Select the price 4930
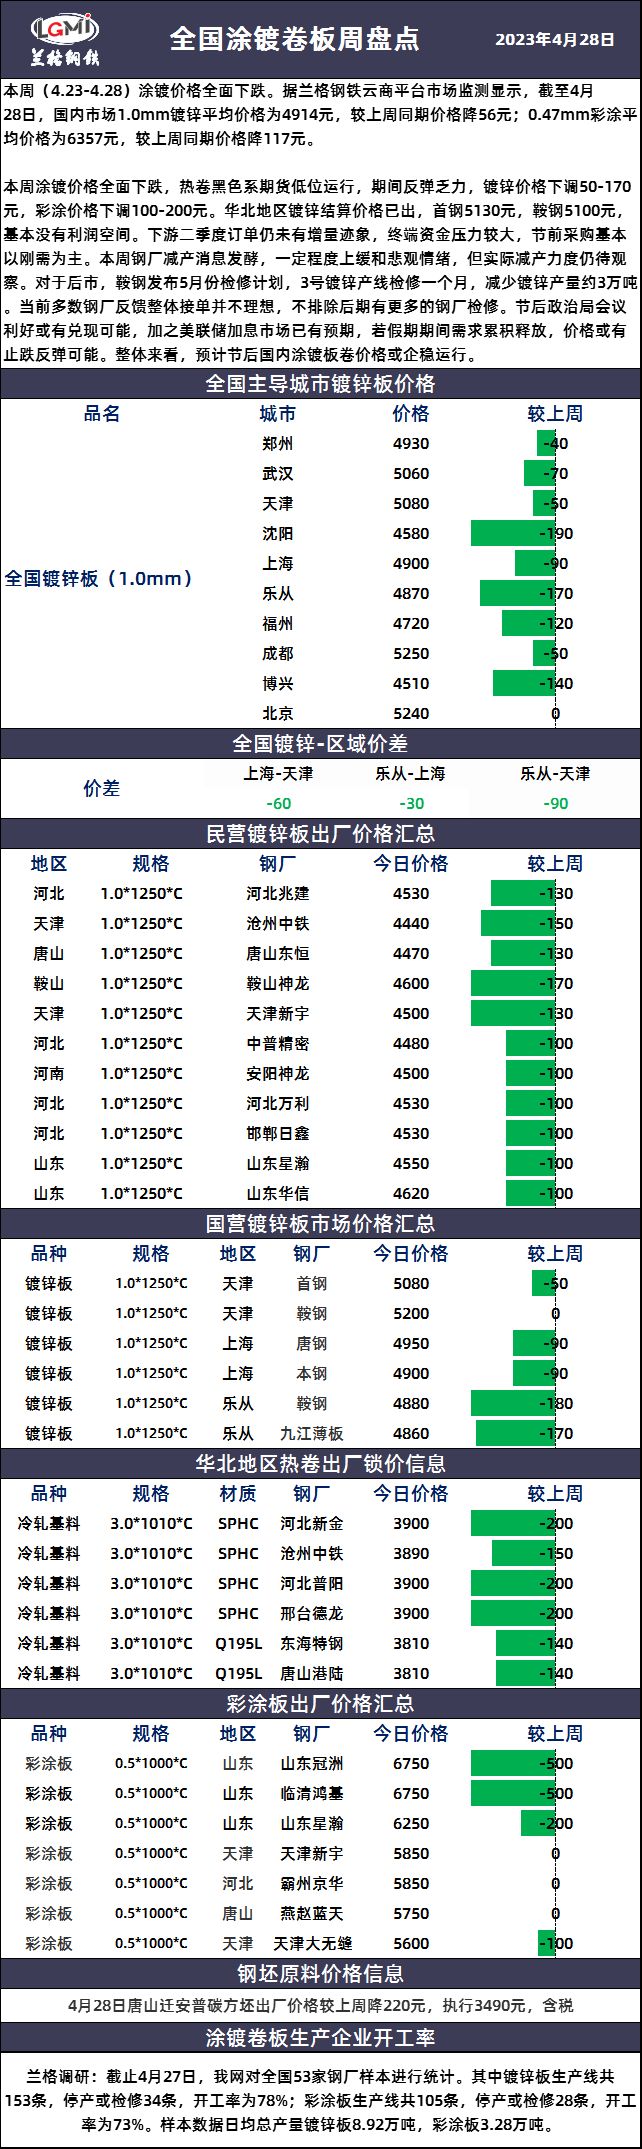 tap(411, 444)
